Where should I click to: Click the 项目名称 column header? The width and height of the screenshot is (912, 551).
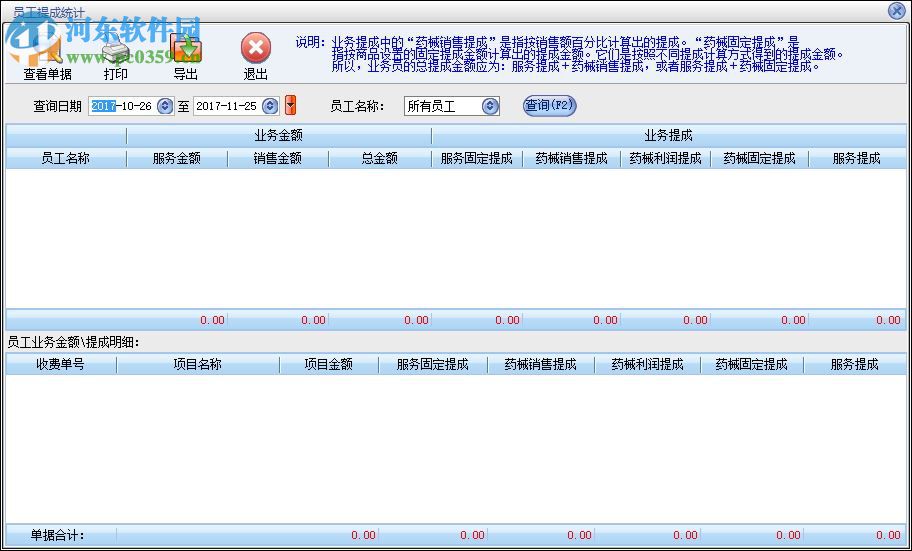pyautogui.click(x=198, y=365)
